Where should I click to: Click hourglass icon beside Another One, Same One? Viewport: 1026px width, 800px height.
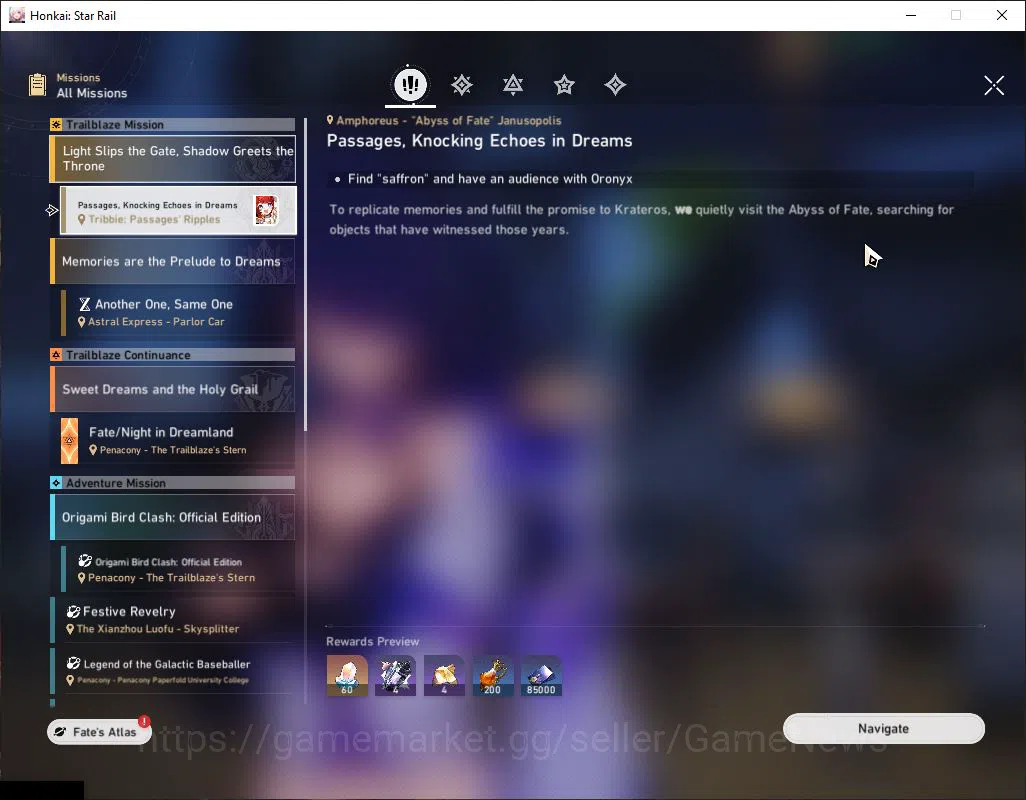pyautogui.click(x=84, y=304)
